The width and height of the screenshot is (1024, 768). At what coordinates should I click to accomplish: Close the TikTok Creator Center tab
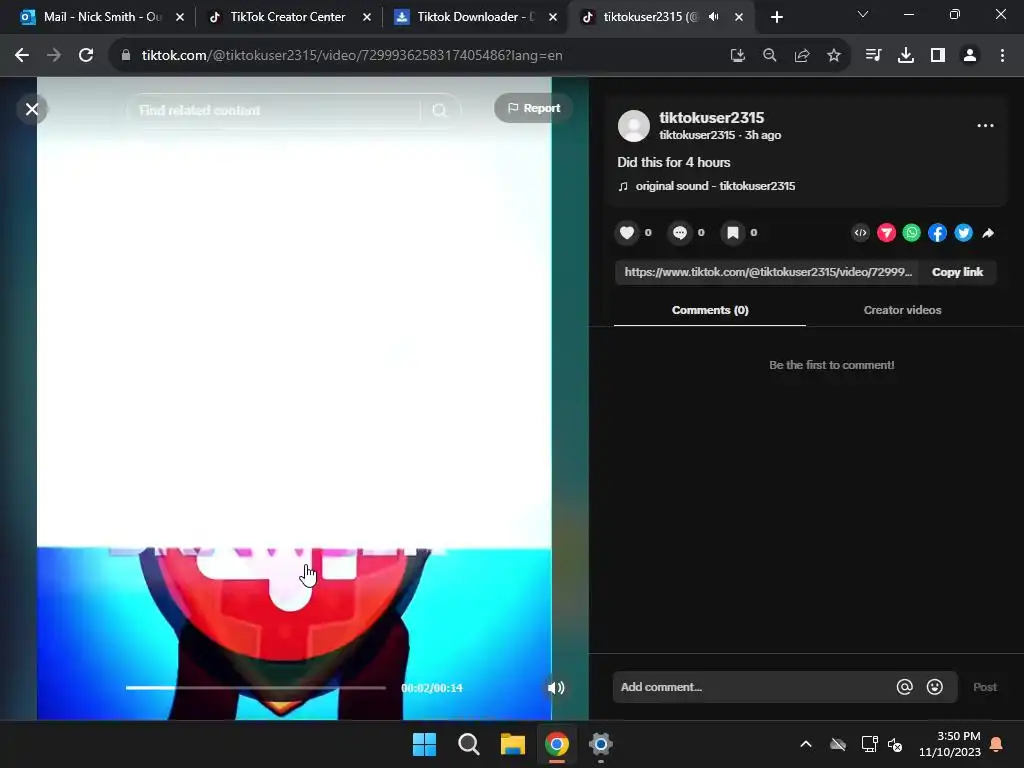click(366, 18)
